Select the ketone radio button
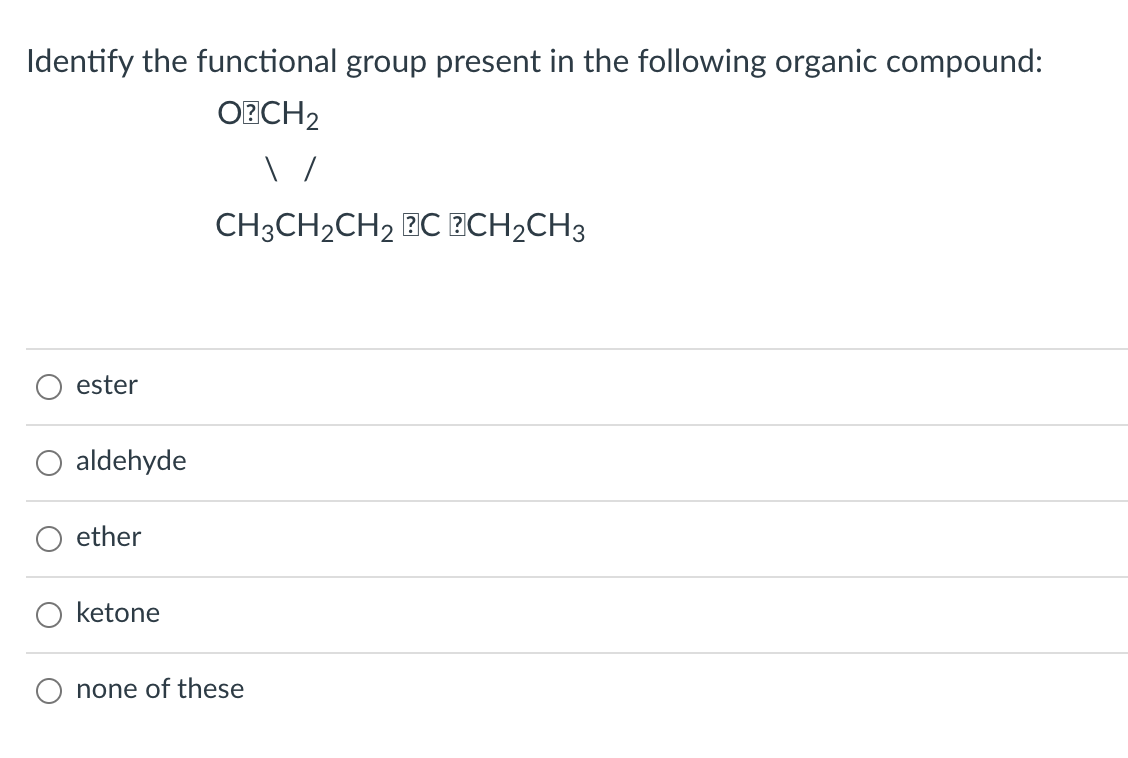The height and width of the screenshot is (758, 1128). click(x=48, y=614)
